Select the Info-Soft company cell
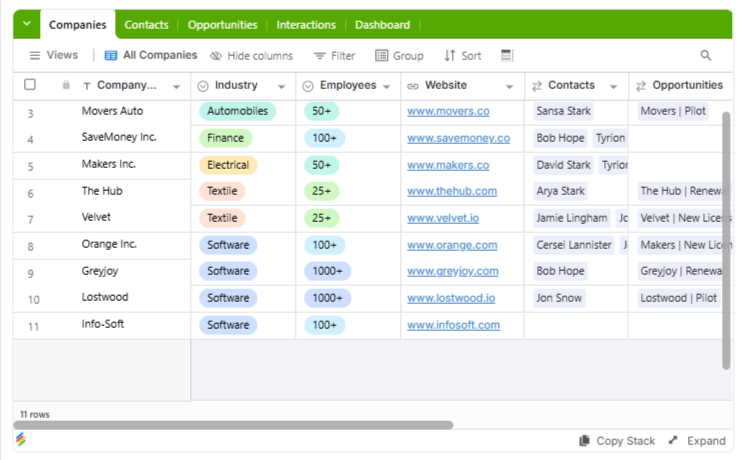This screenshot has height=460, width=749. [103, 324]
